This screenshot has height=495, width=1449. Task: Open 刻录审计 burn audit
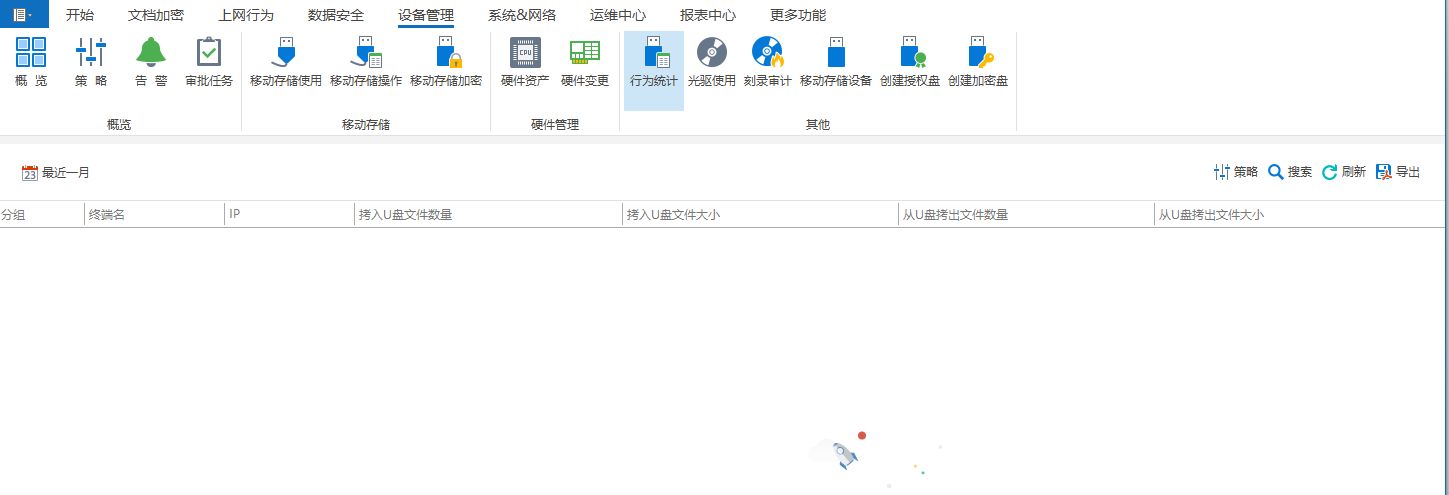768,62
